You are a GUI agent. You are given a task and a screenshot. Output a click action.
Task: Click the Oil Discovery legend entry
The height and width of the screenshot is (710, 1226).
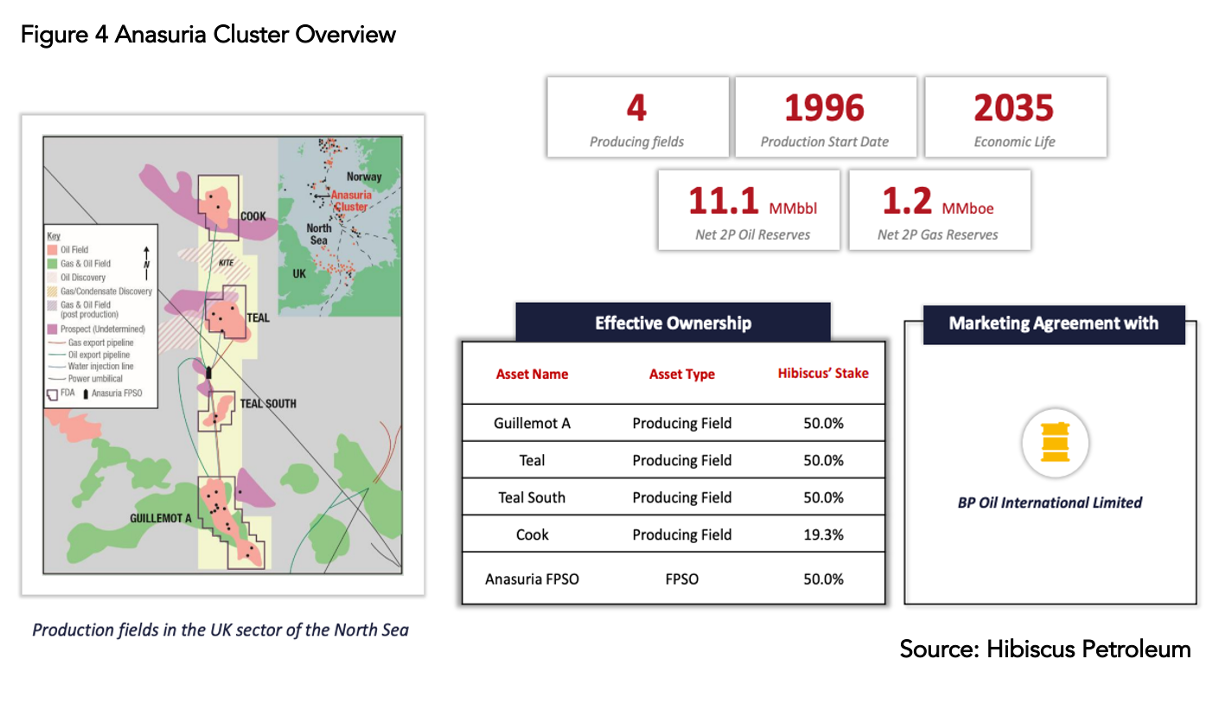pos(77,277)
